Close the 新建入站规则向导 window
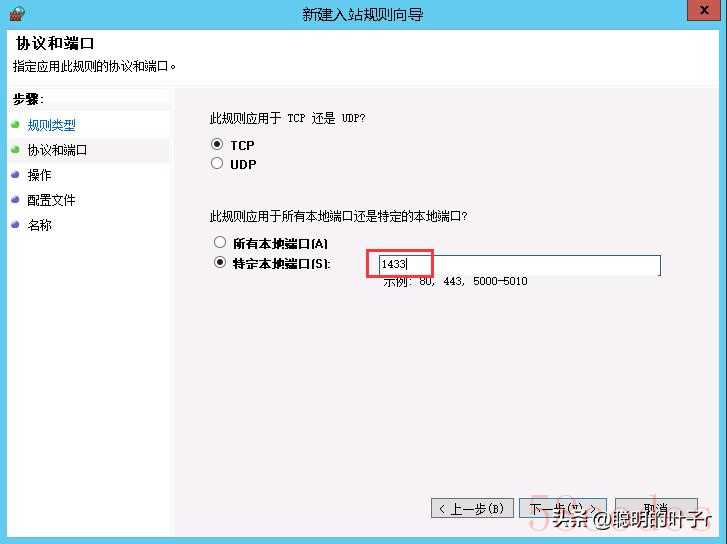 (x=703, y=10)
